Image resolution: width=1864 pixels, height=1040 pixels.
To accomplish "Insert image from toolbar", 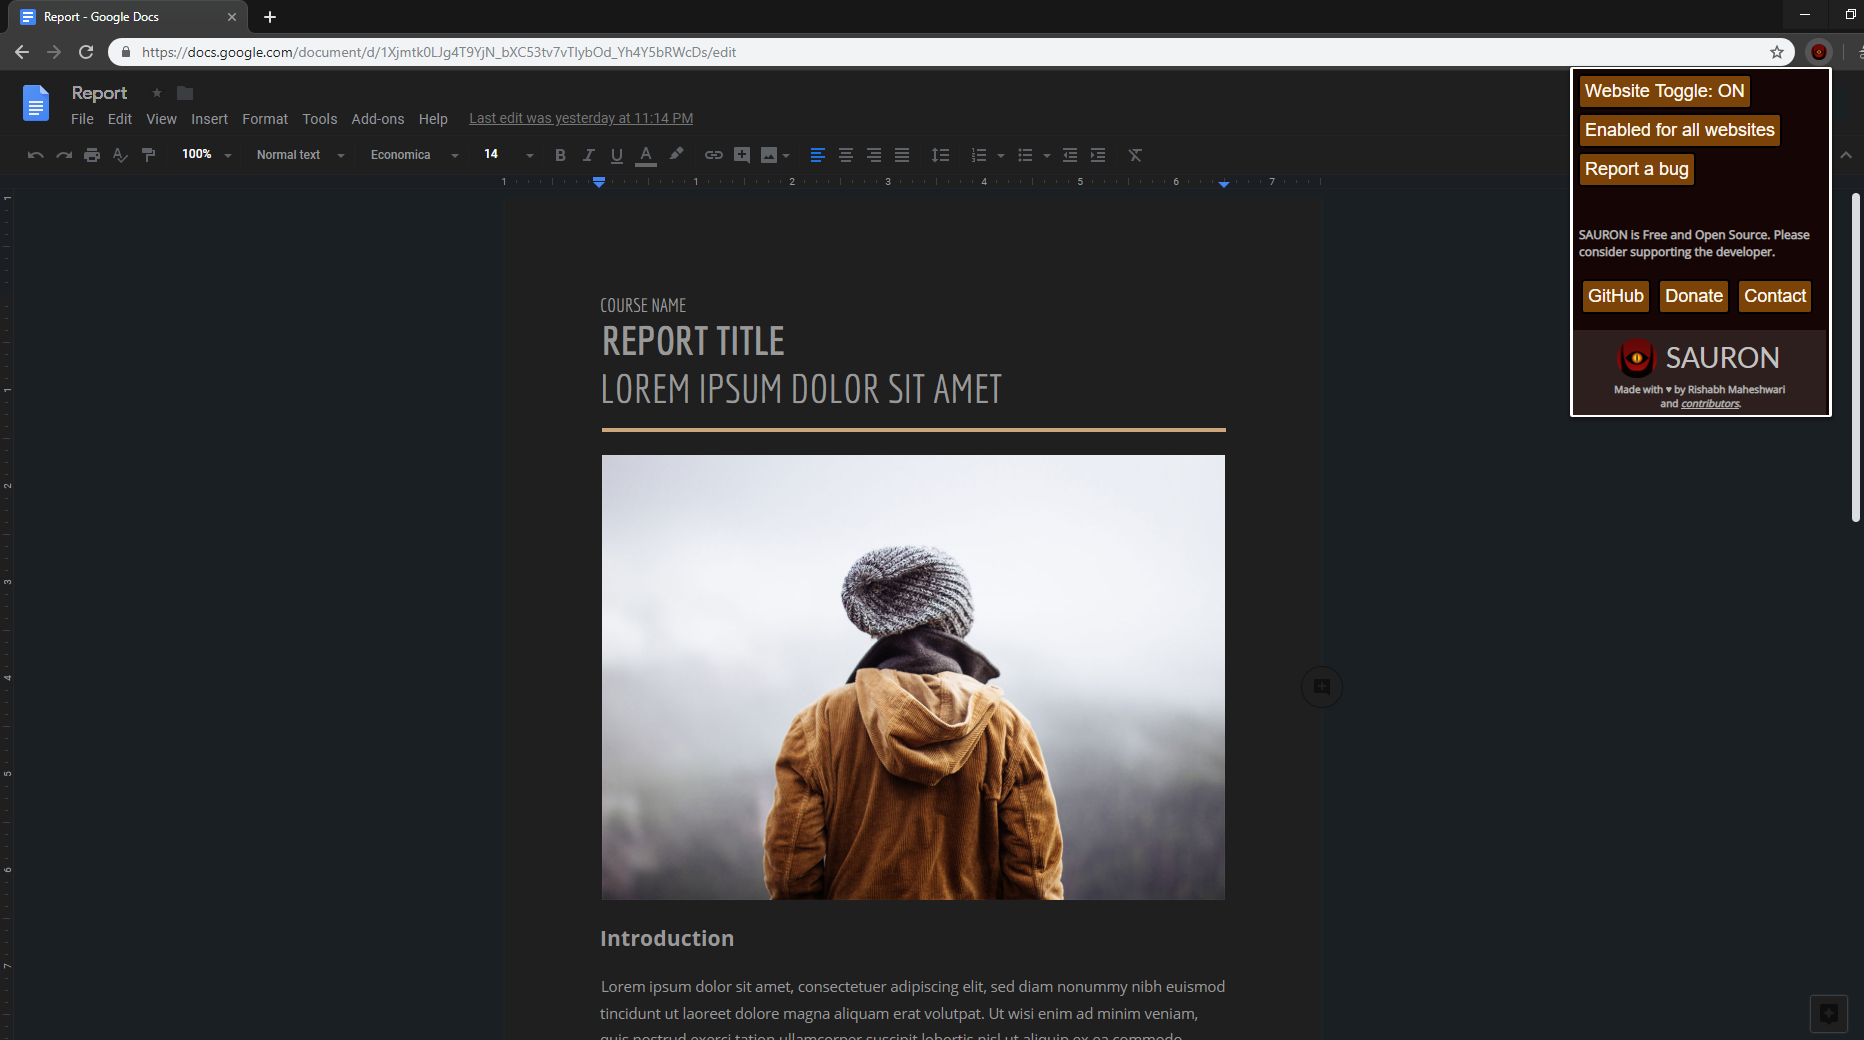I will 768,155.
